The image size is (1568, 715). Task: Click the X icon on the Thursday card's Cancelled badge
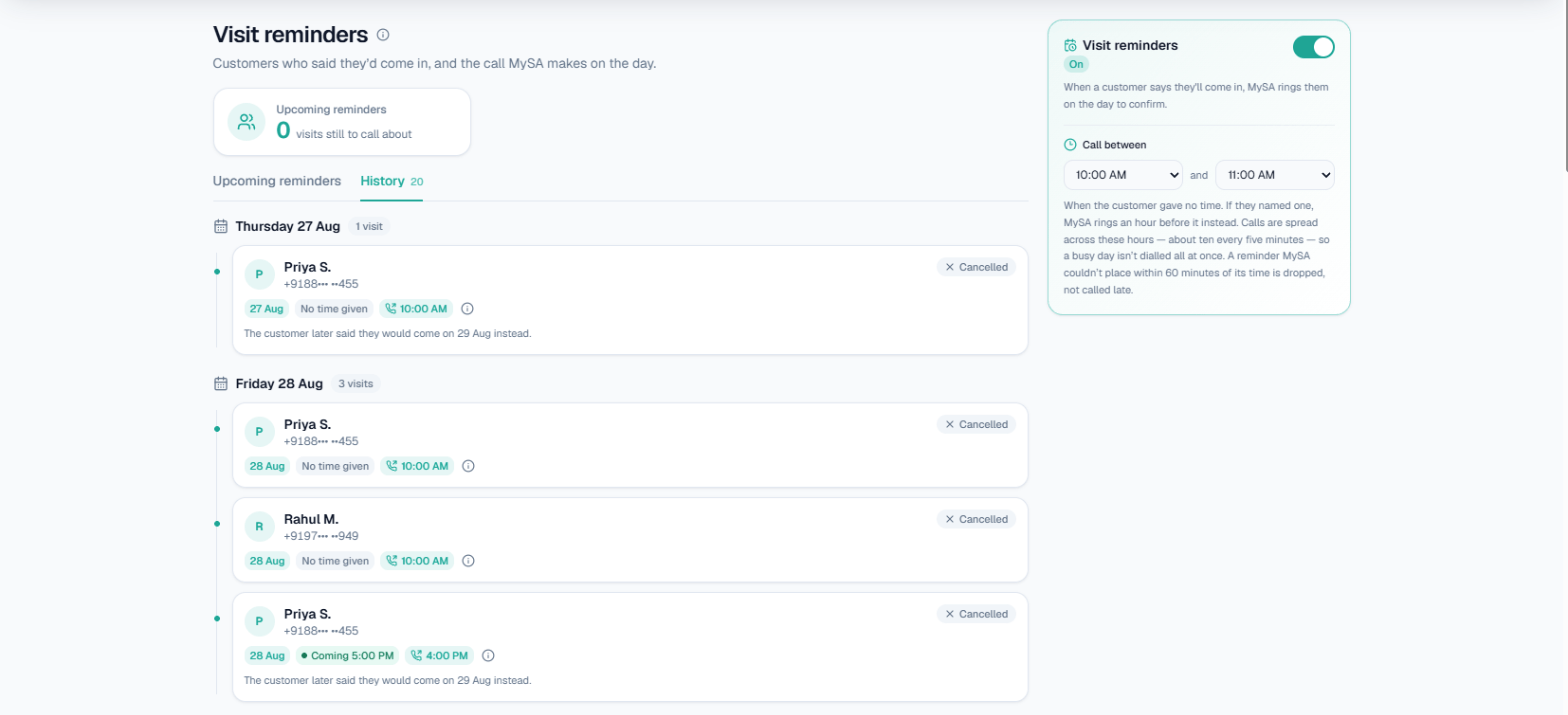(950, 267)
